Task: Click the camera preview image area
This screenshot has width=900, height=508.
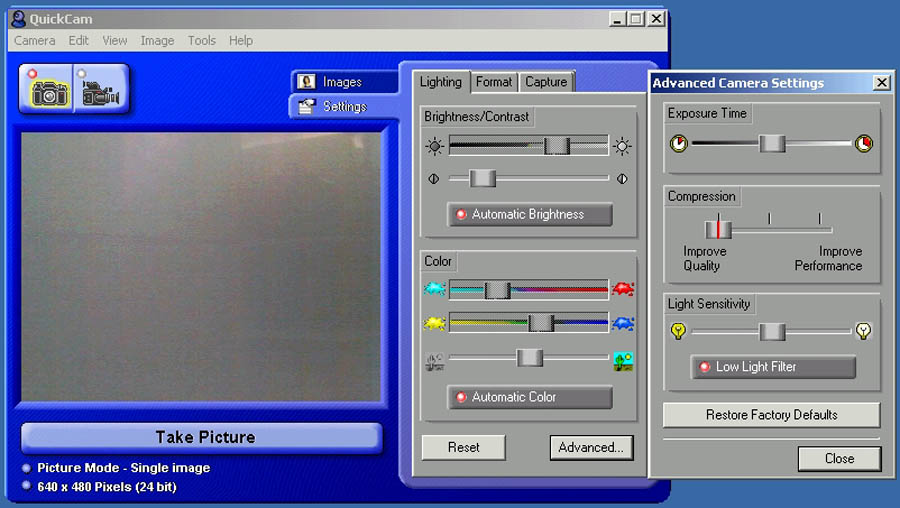Action: tap(202, 267)
